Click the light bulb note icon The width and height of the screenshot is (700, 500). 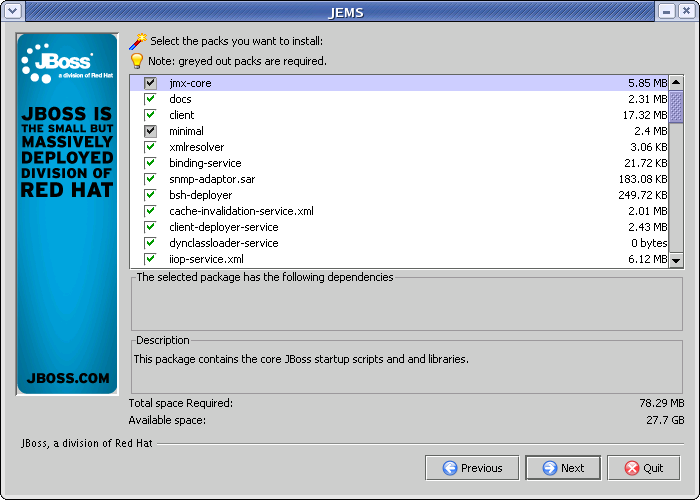click(137, 61)
